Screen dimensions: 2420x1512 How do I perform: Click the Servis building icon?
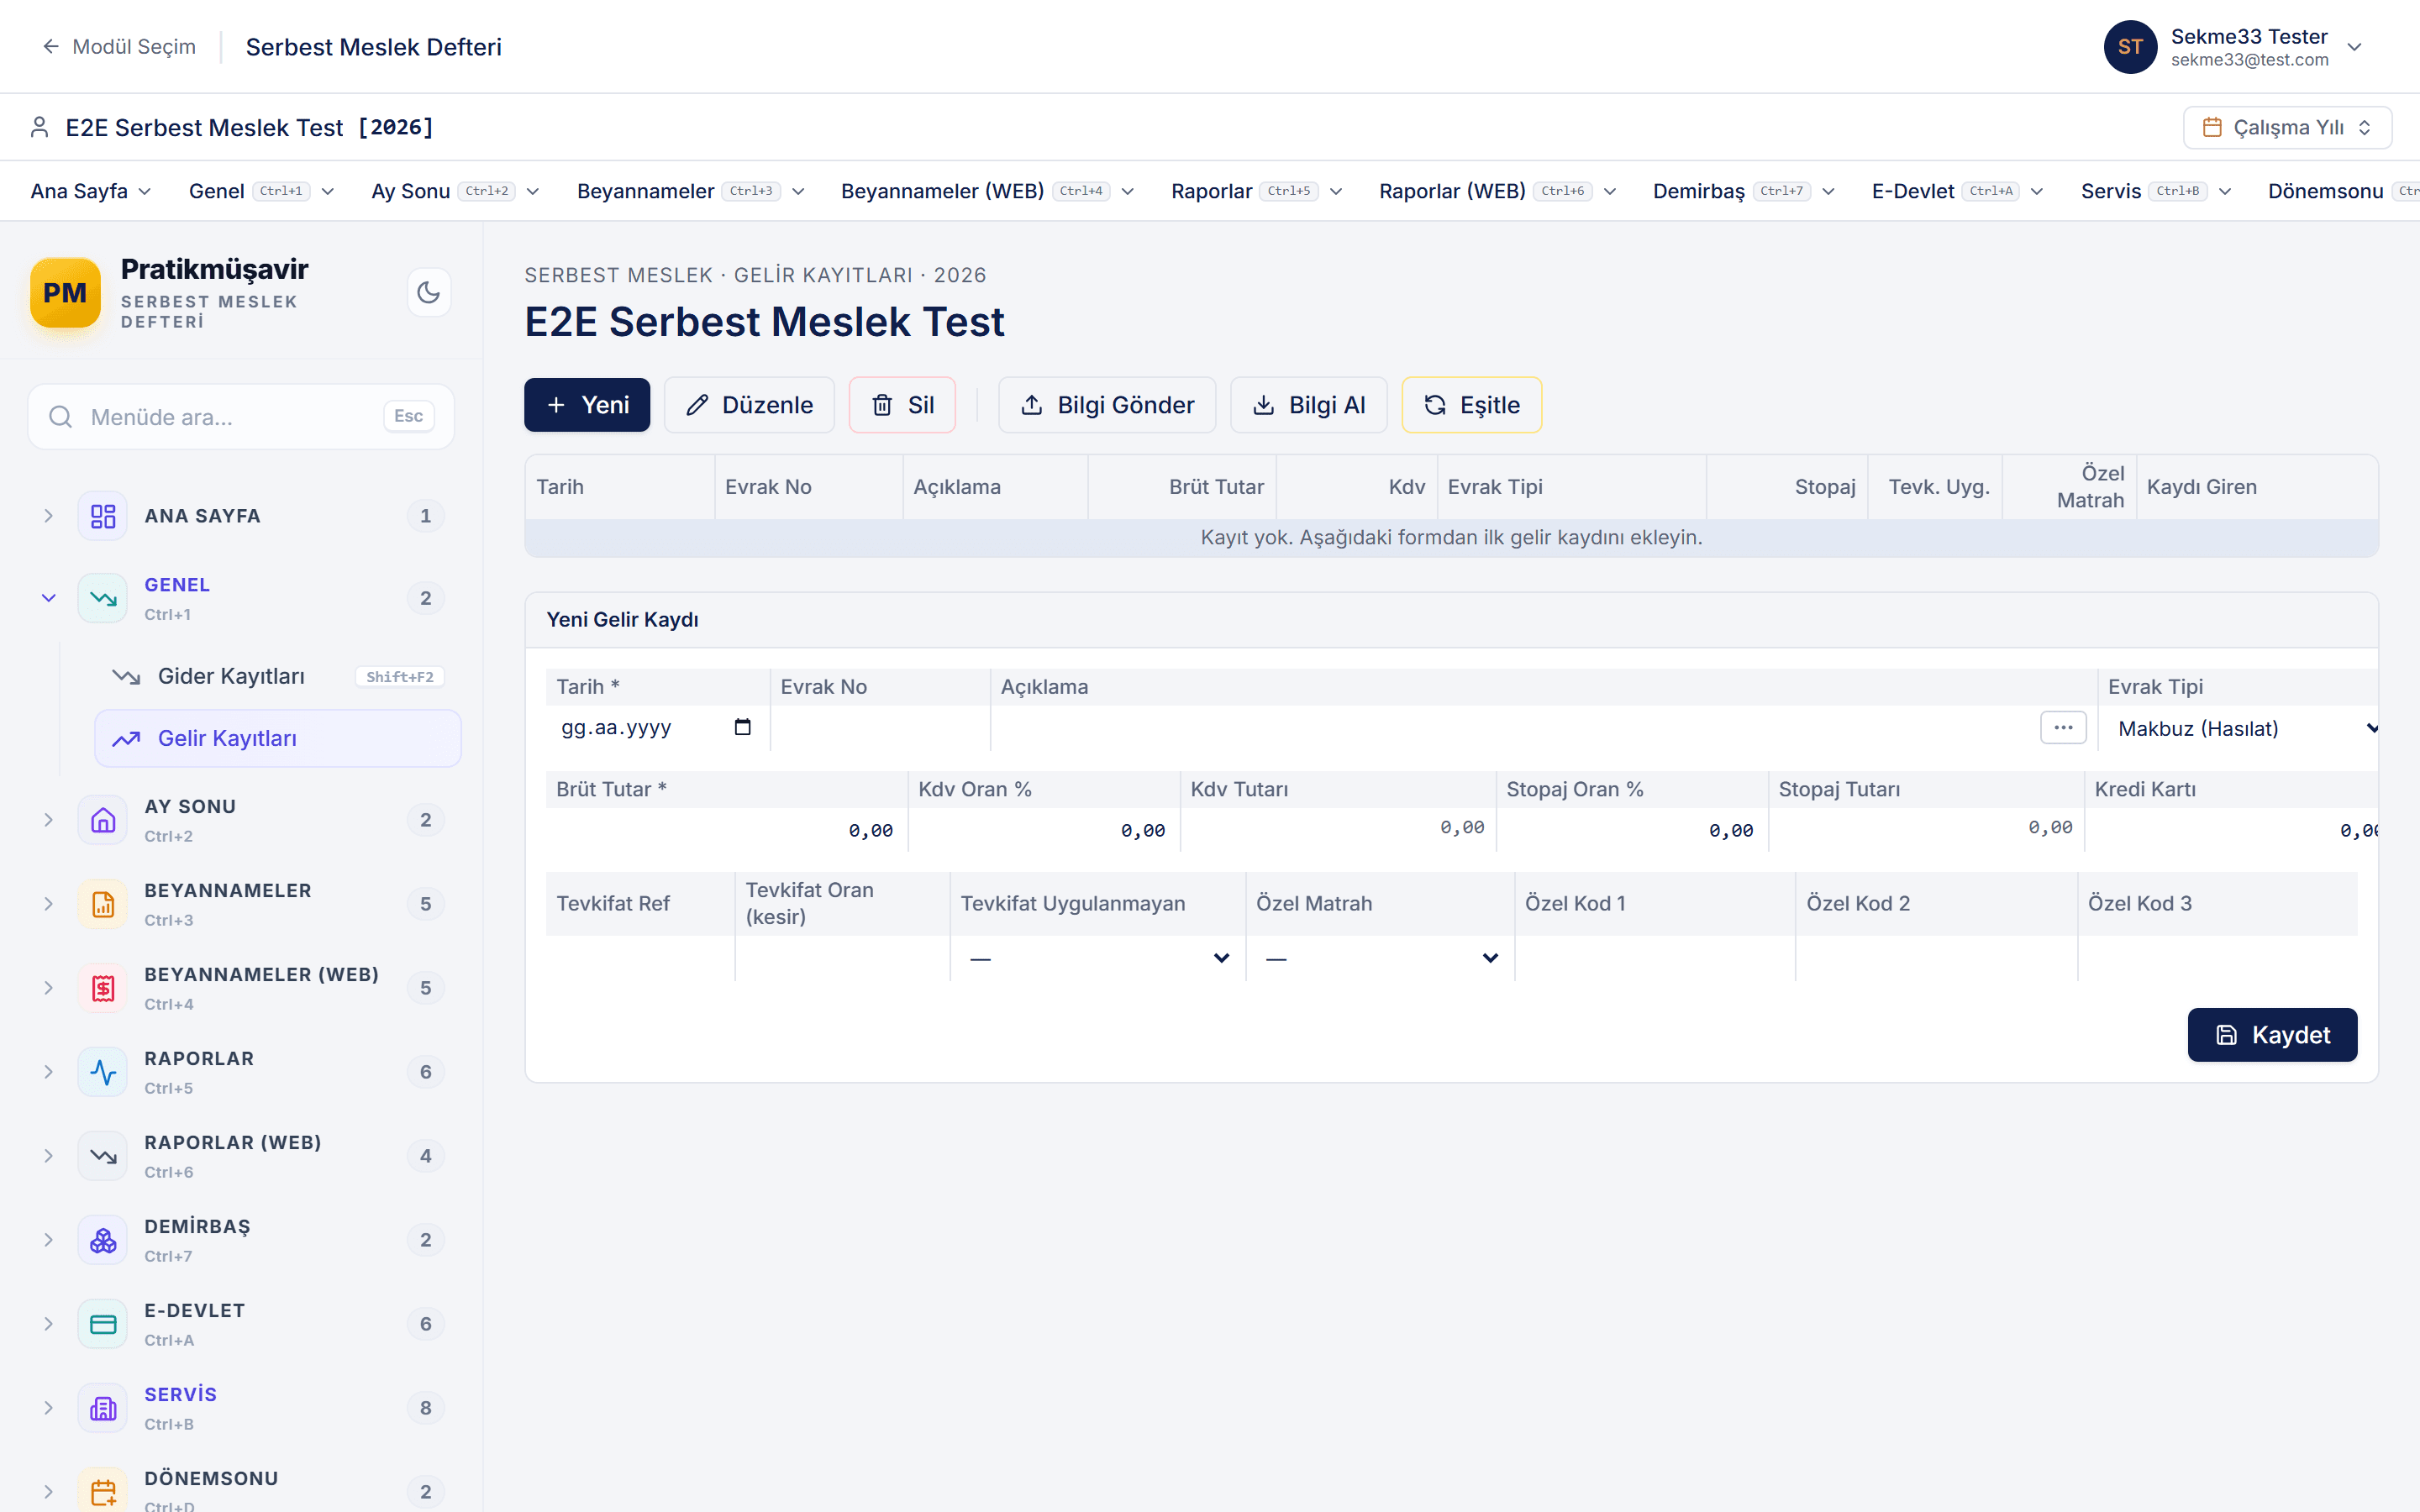point(103,1408)
